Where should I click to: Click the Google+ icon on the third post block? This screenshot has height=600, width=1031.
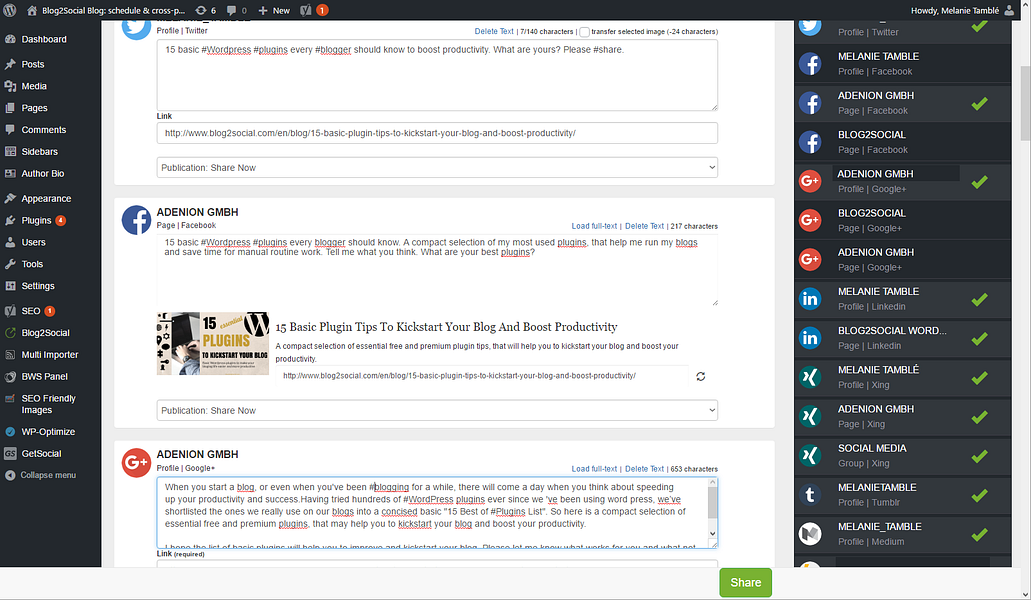pyautogui.click(x=136, y=461)
